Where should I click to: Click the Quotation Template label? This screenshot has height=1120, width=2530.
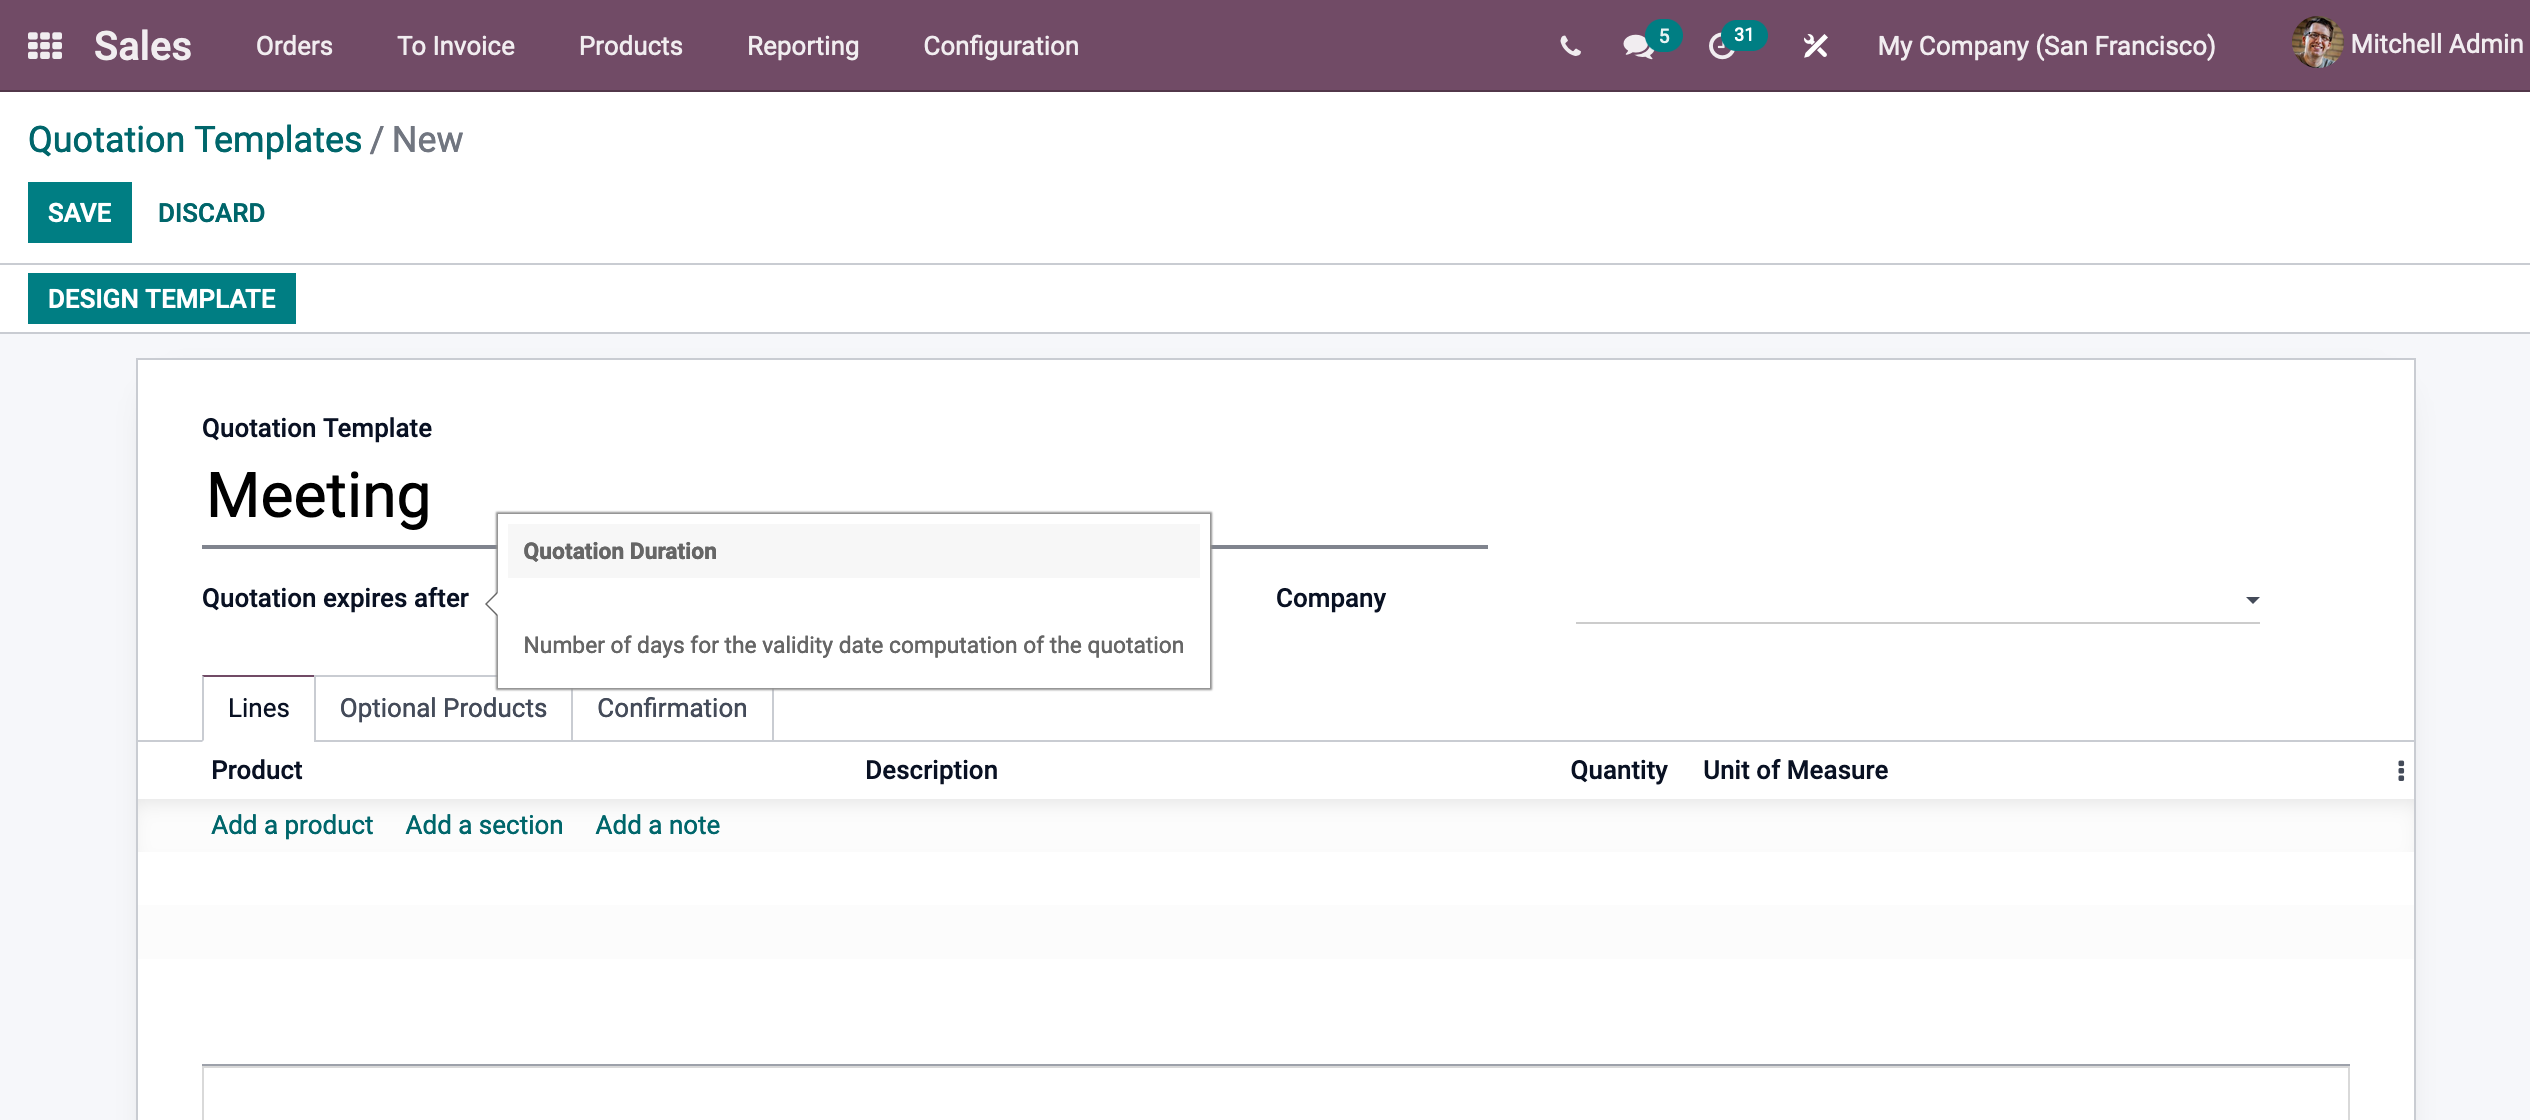coord(317,428)
